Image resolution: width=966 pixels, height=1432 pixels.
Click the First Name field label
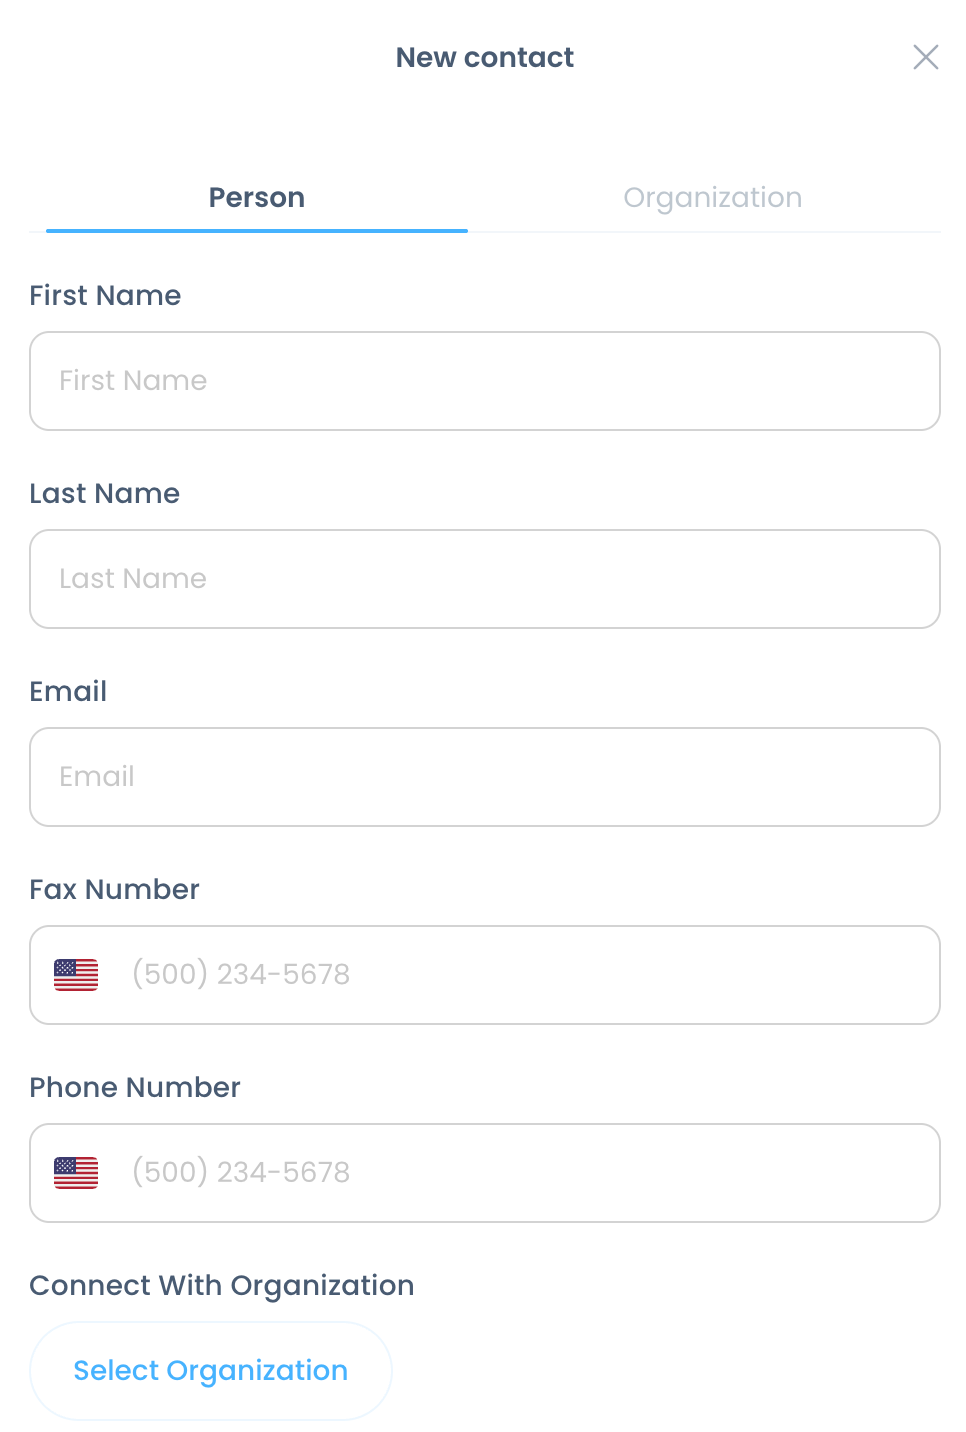coord(105,296)
